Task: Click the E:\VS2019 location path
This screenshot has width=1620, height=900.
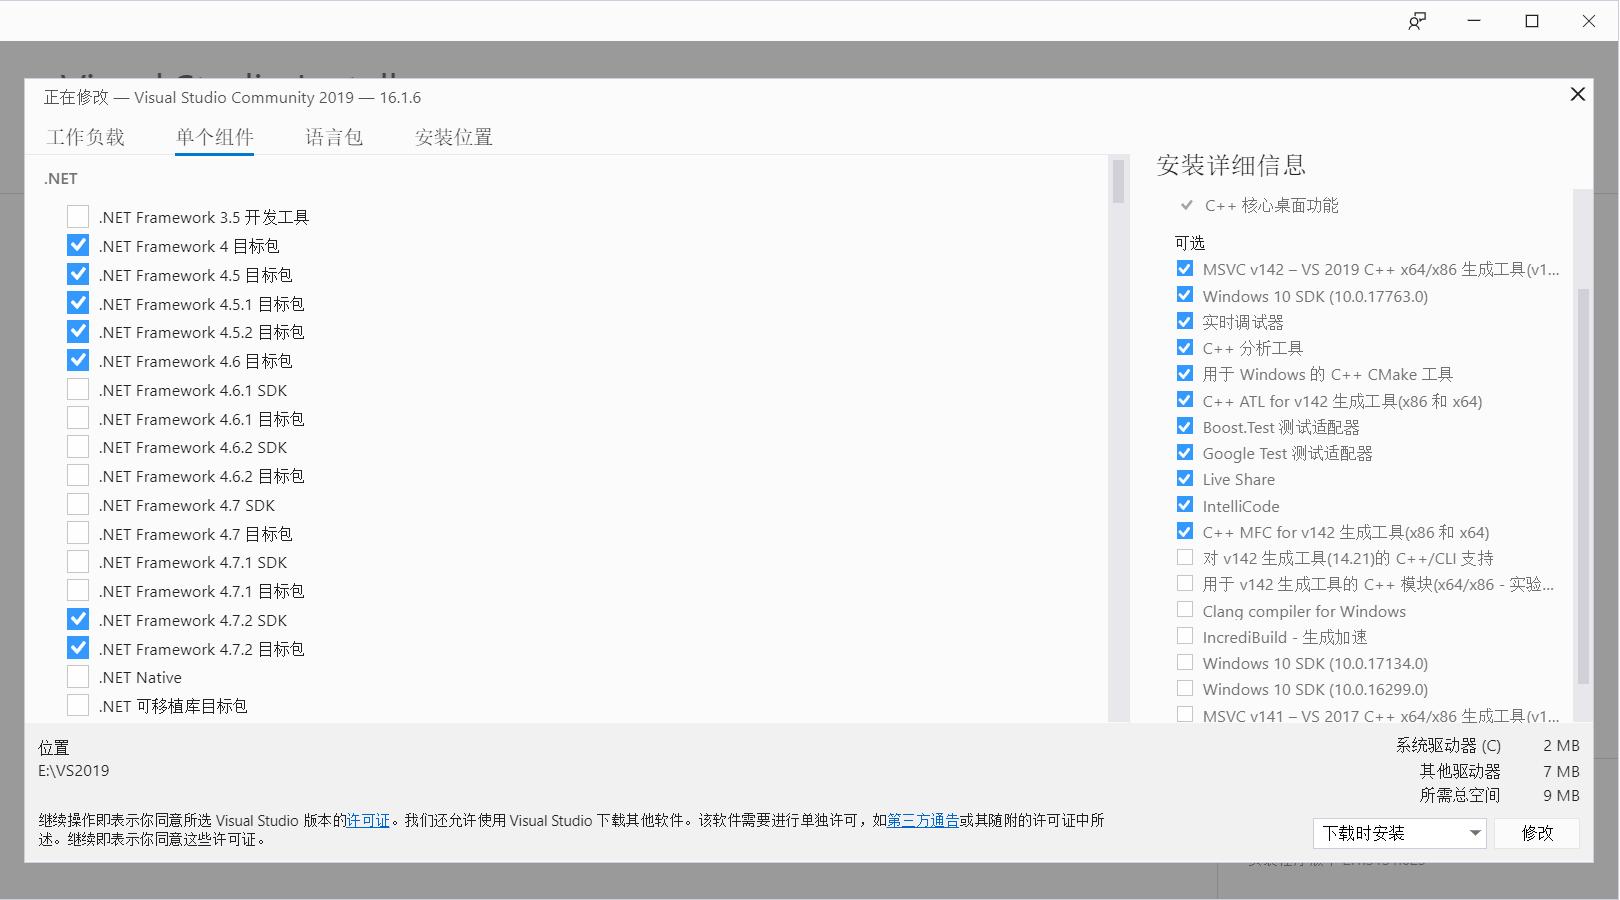Action: [x=74, y=771]
